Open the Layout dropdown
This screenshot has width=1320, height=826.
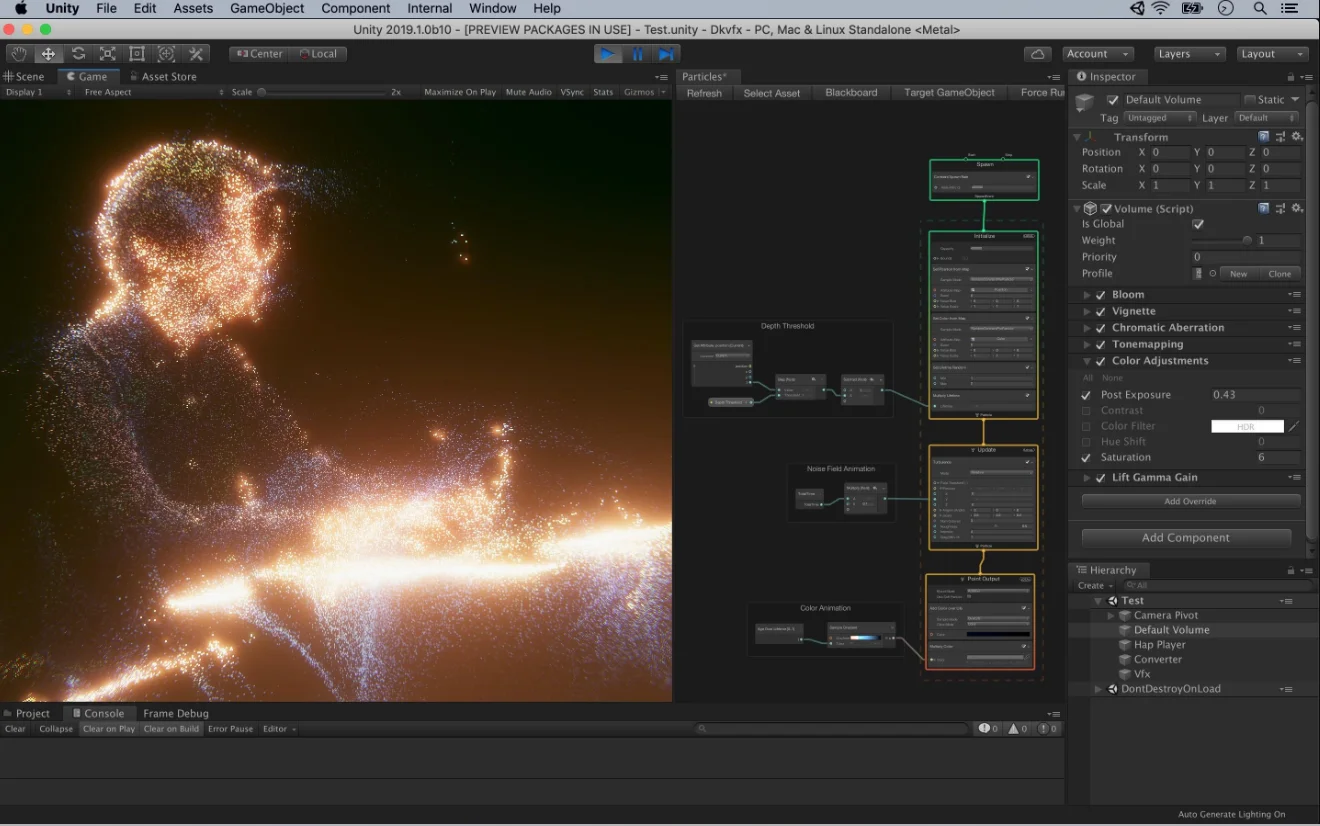coord(1272,54)
